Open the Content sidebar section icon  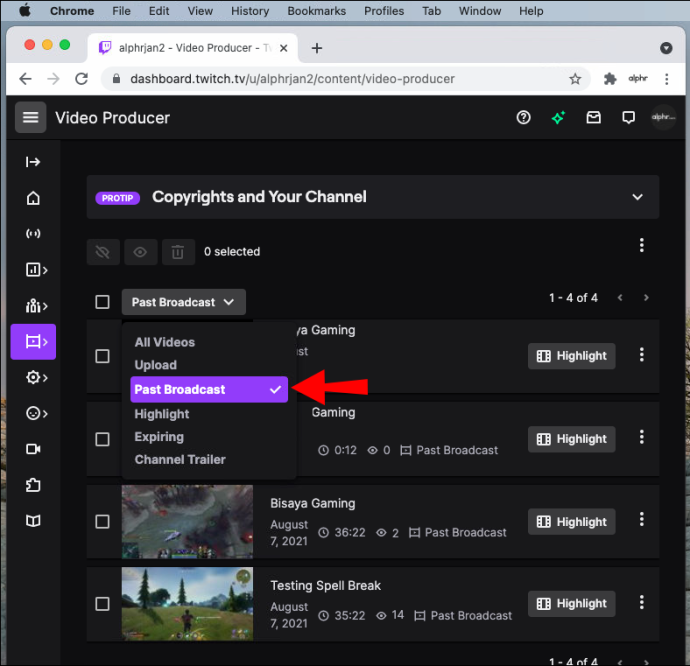coord(33,342)
